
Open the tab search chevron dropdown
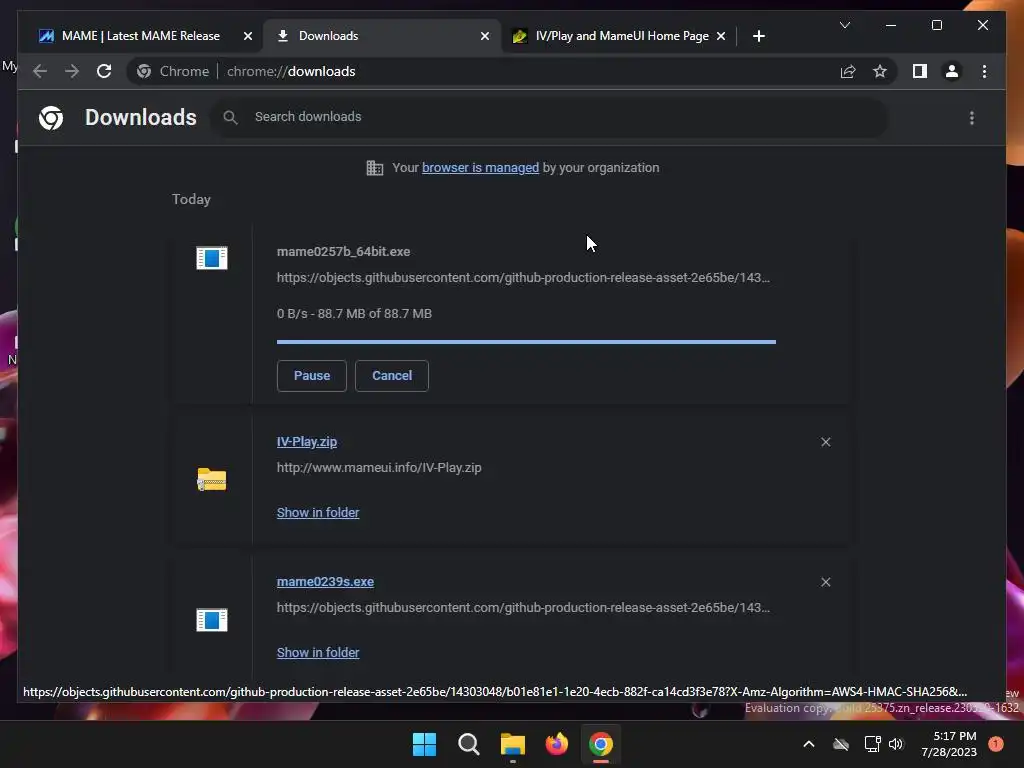coord(844,25)
